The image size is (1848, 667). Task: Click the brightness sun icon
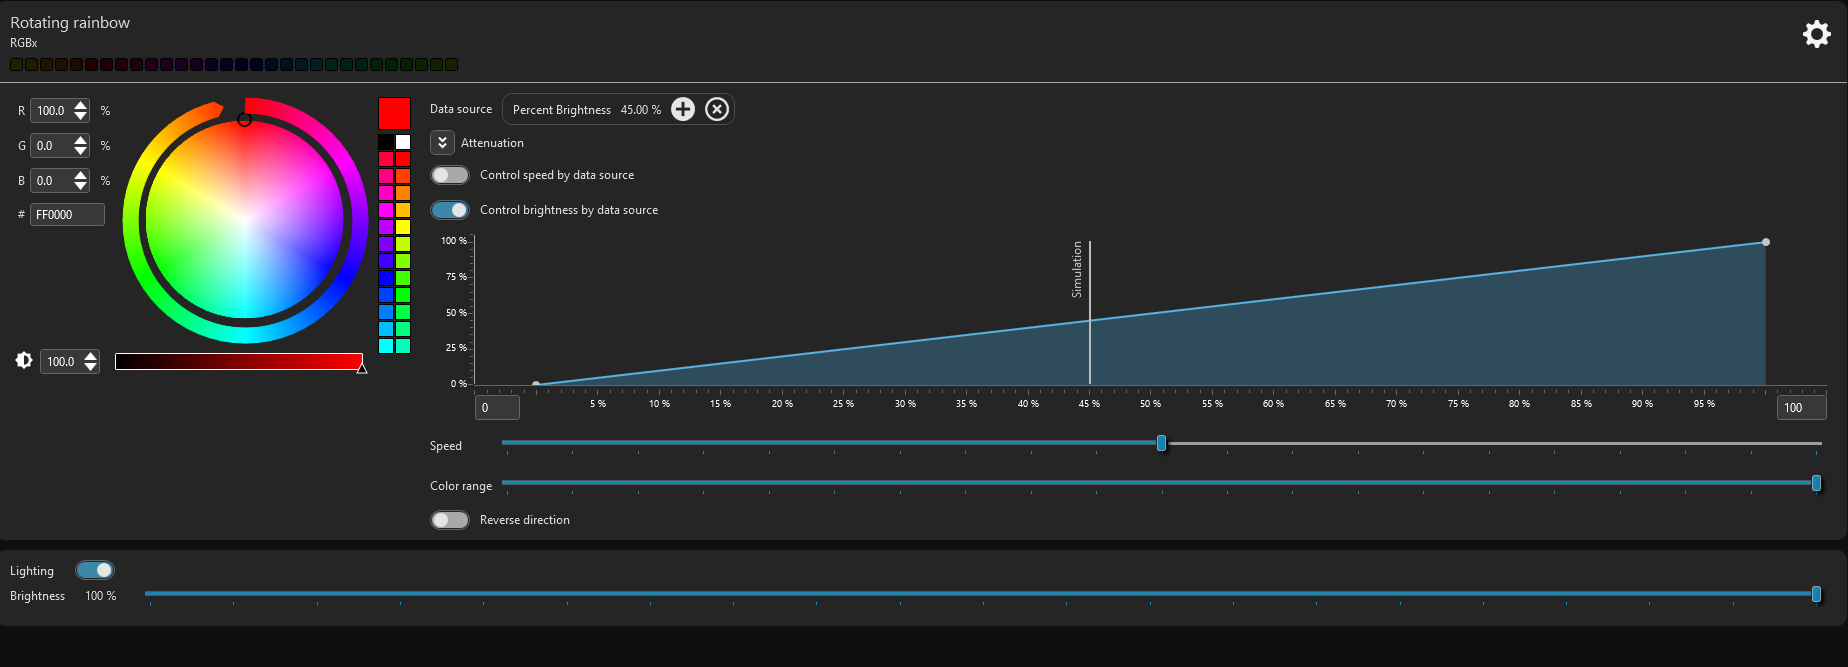point(24,361)
